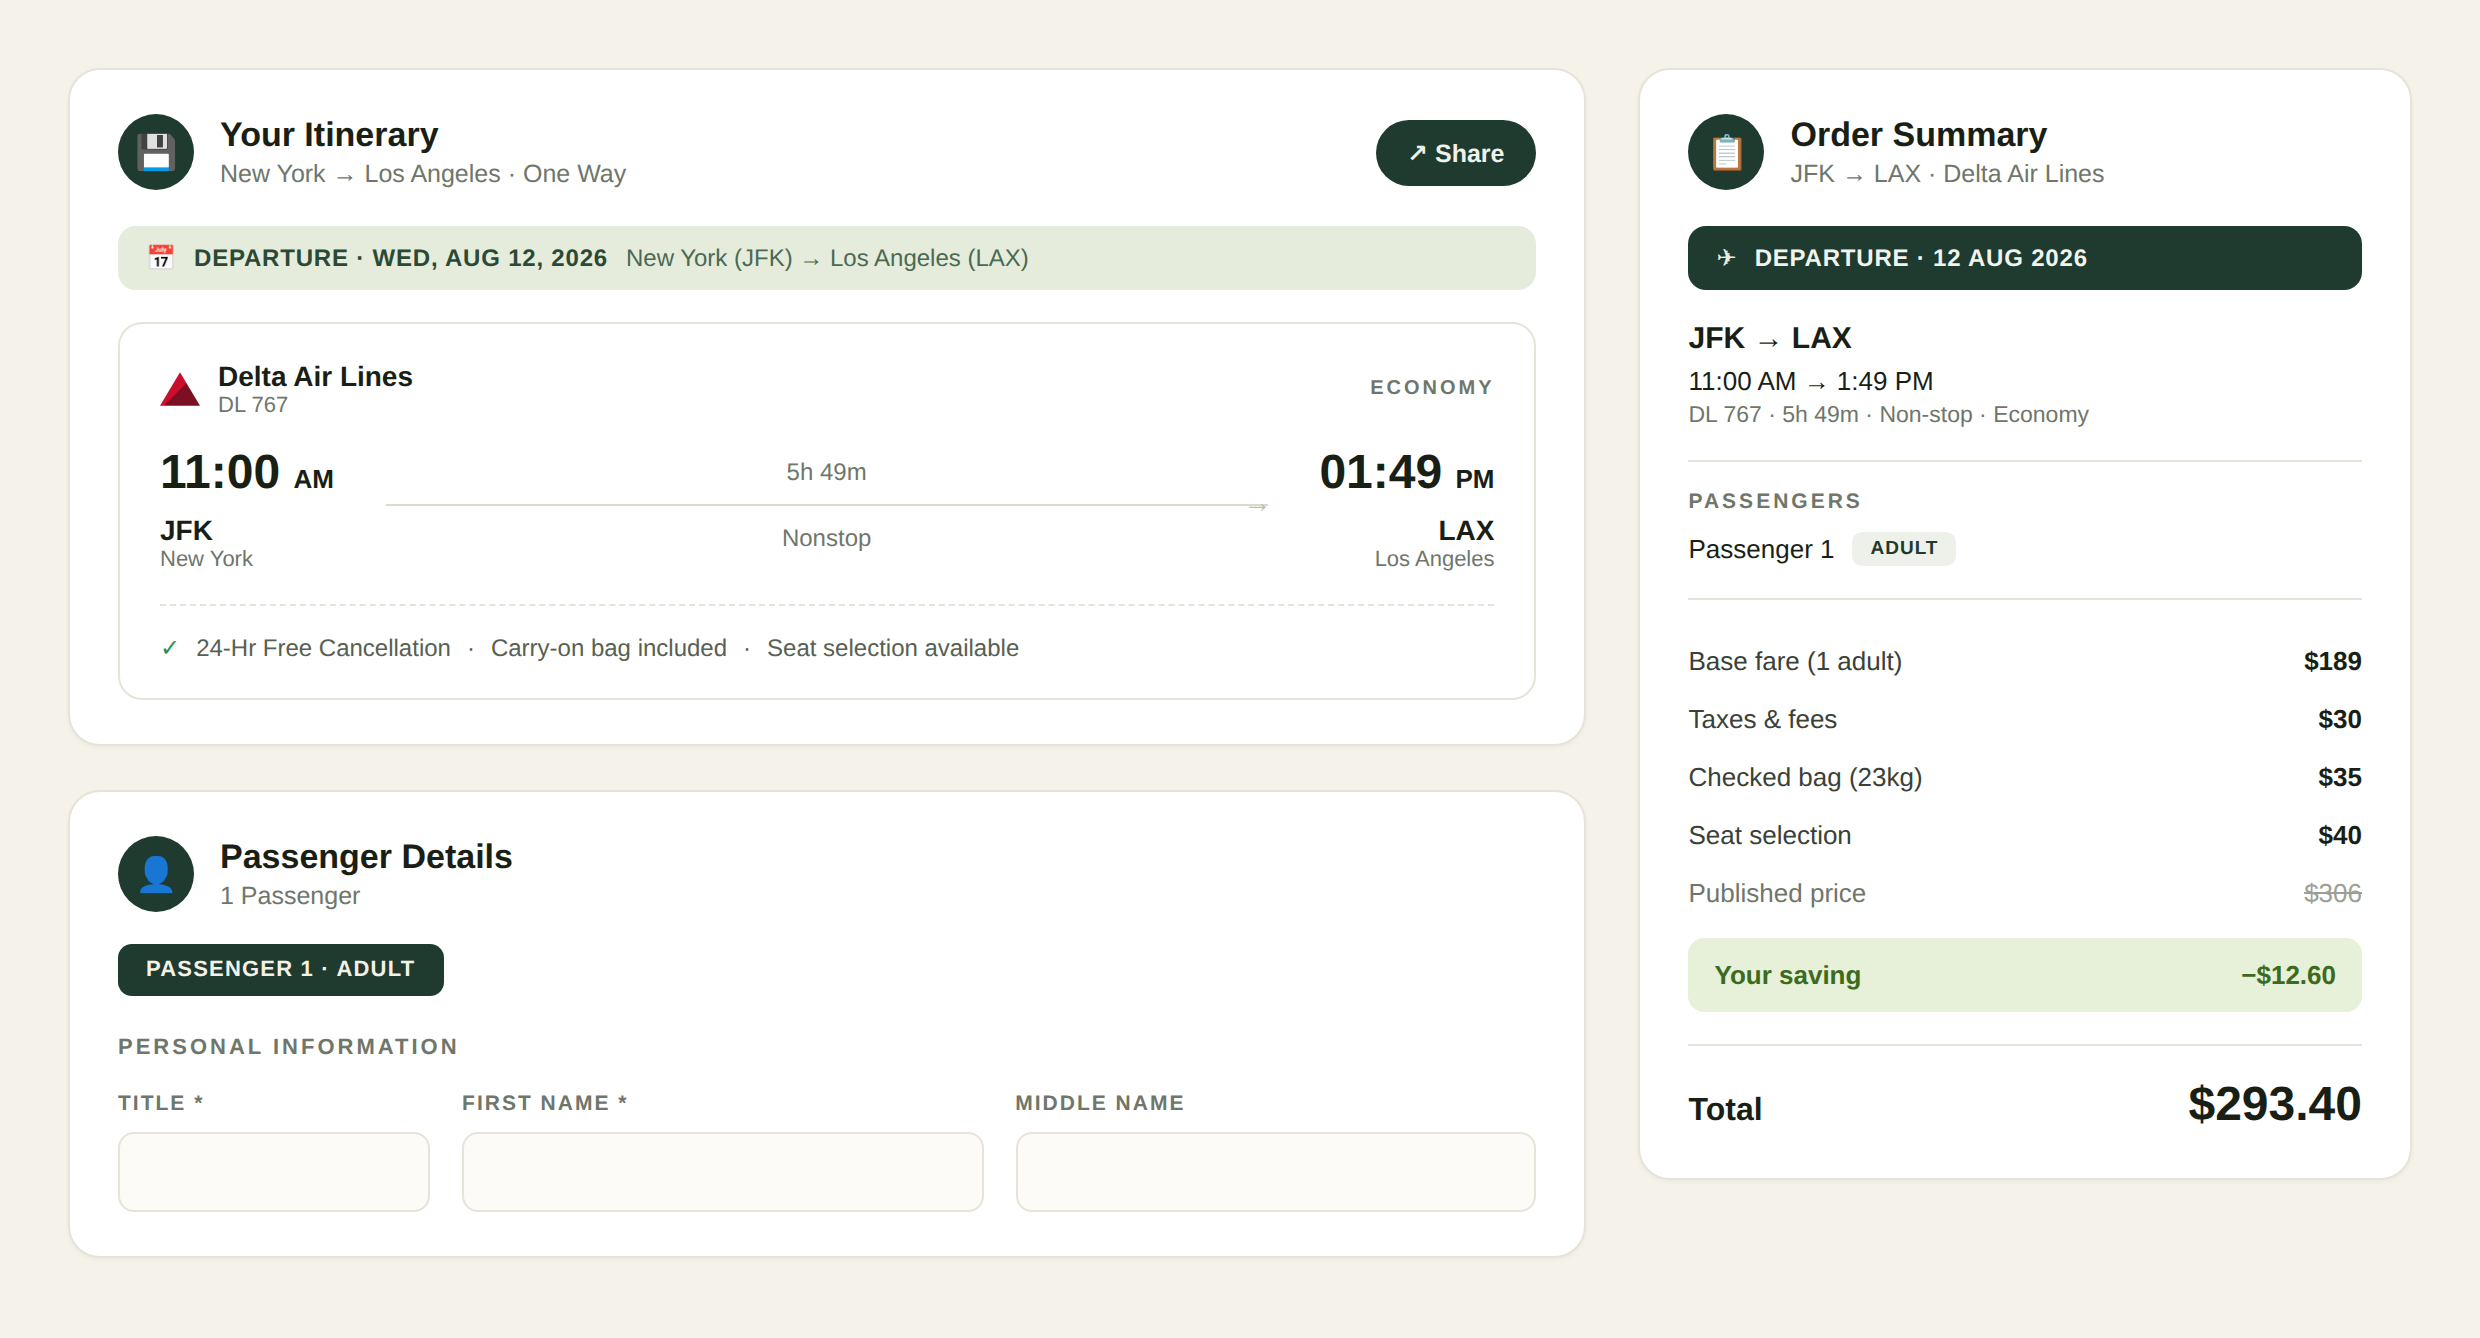2480x1338 pixels.
Task: Click the Delta Air Lines logo
Action: coord(180,390)
